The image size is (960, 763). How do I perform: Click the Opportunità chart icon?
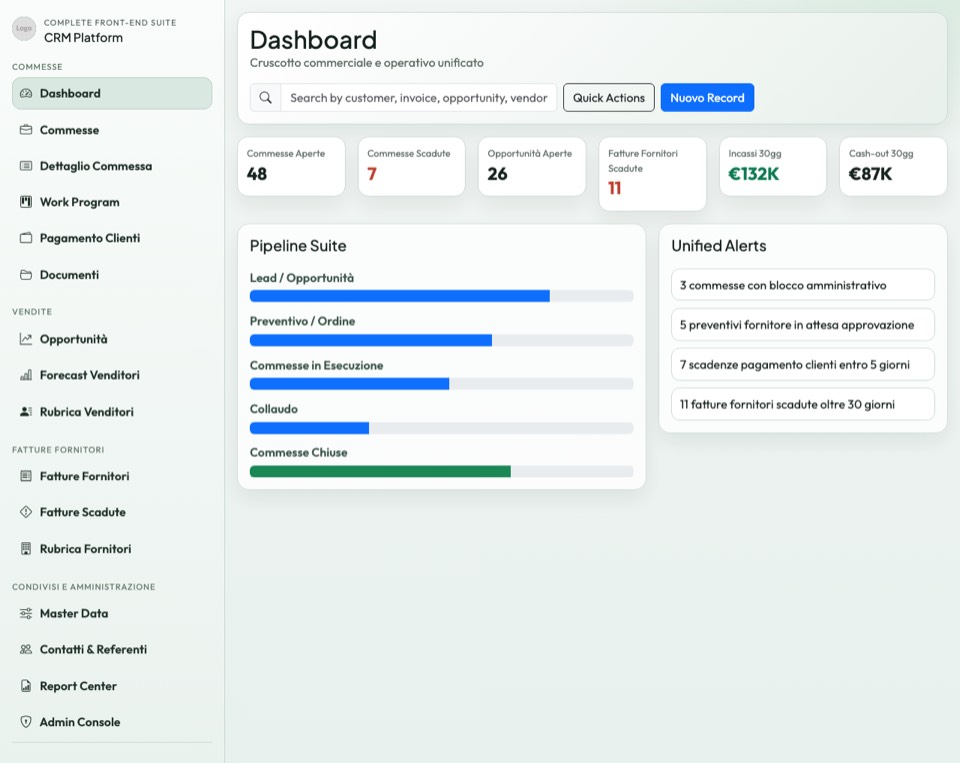point(26,339)
